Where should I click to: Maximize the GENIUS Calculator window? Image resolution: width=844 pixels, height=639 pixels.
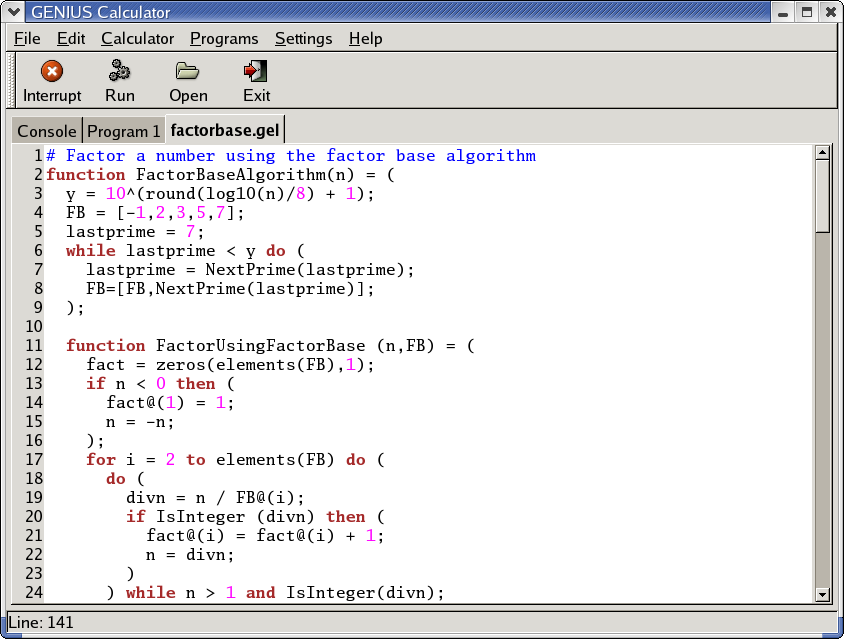tap(806, 12)
